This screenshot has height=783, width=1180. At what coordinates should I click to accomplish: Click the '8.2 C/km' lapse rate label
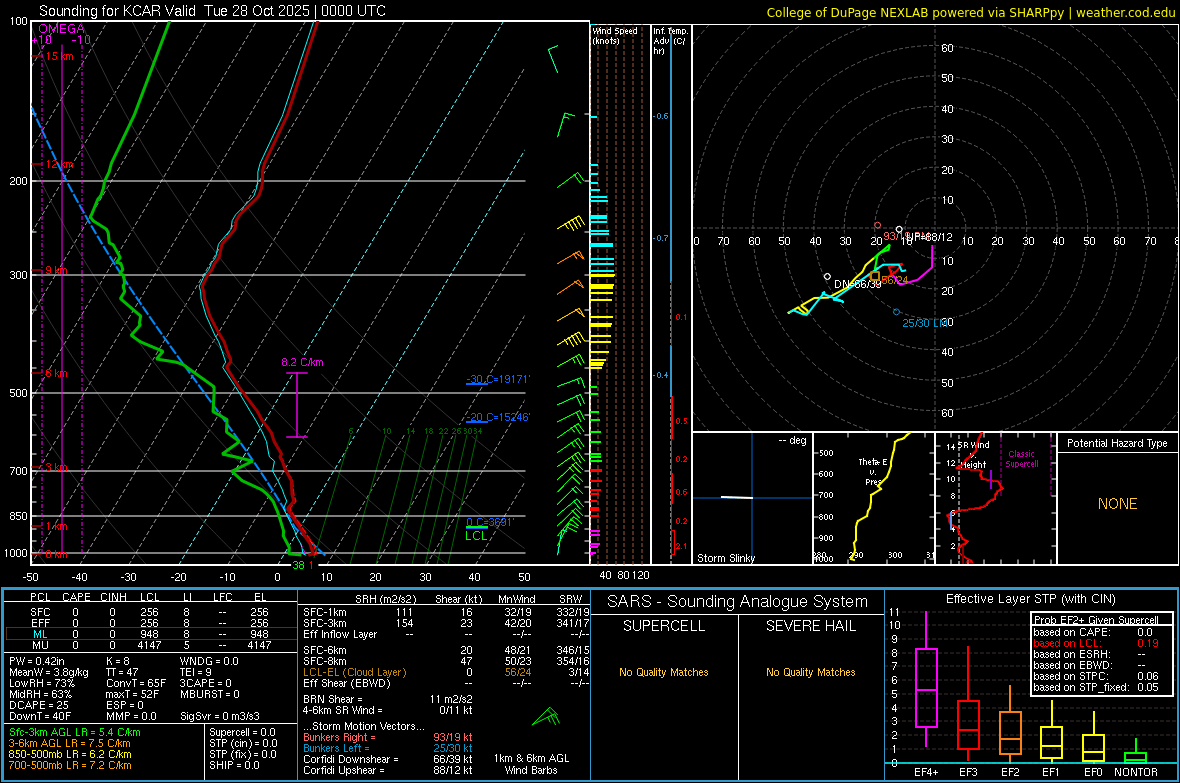(x=303, y=362)
